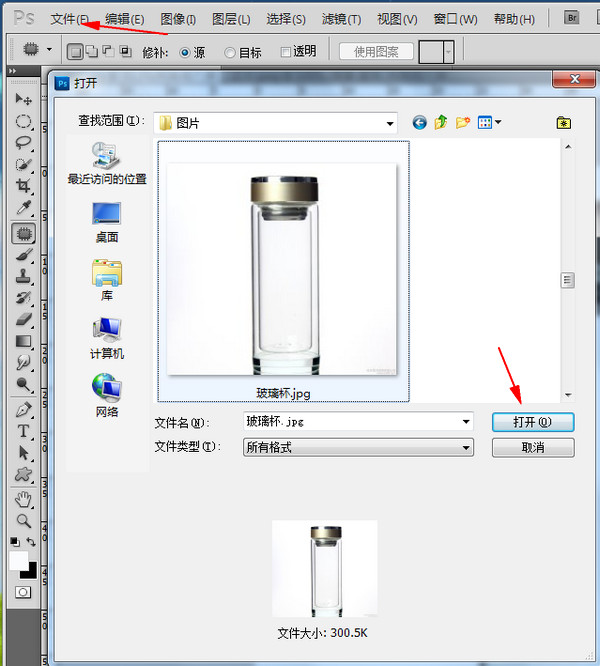Click the foreground color swatch
The width and height of the screenshot is (600, 666).
[18, 560]
